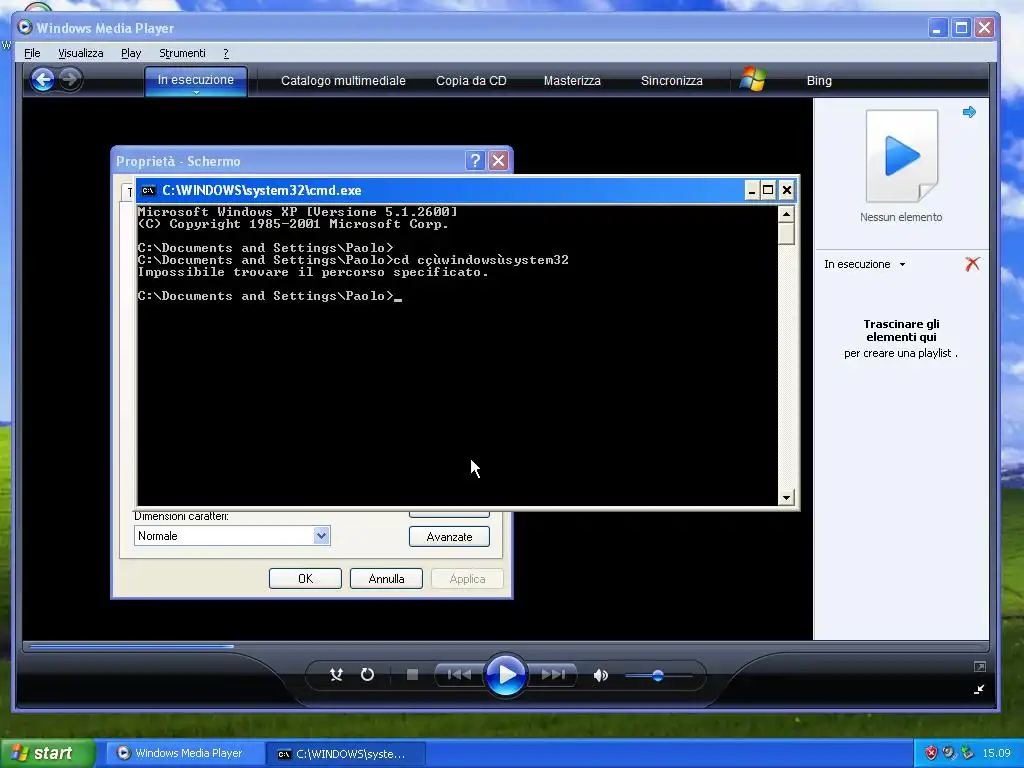The width and height of the screenshot is (1024, 768).
Task: Click the Back arrow in Media Player
Action: 43,80
